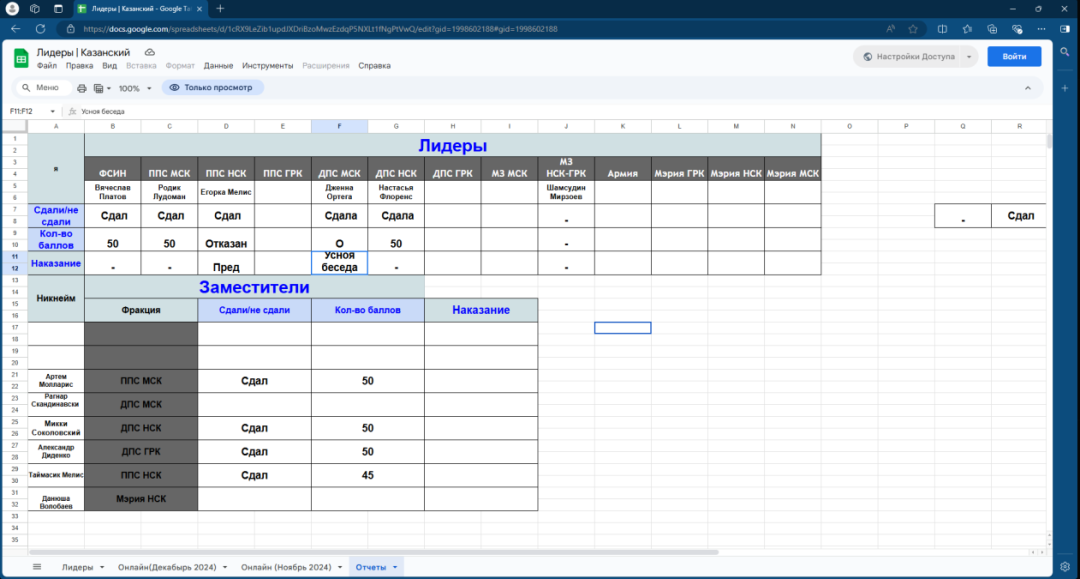Select the Мэрия НСК faction cell in deputies table
The width and height of the screenshot is (1080, 579).
coord(141,498)
